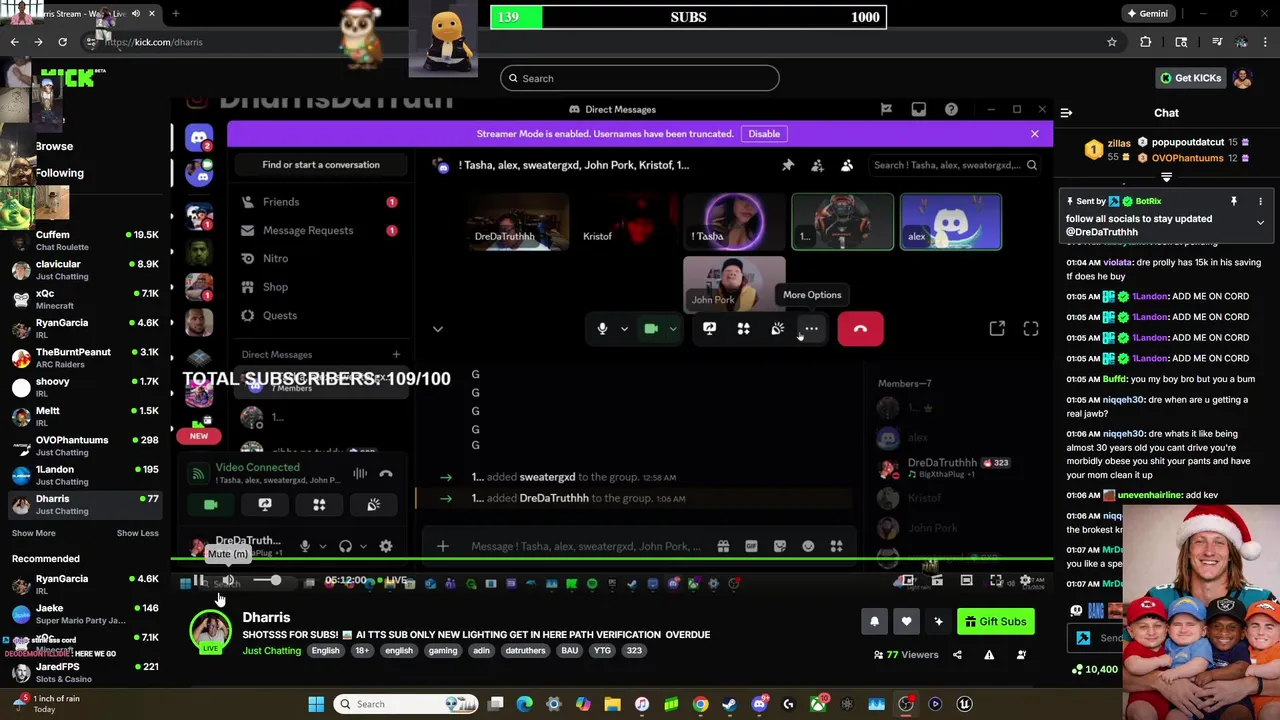Share your screen in the call

pos(709,329)
